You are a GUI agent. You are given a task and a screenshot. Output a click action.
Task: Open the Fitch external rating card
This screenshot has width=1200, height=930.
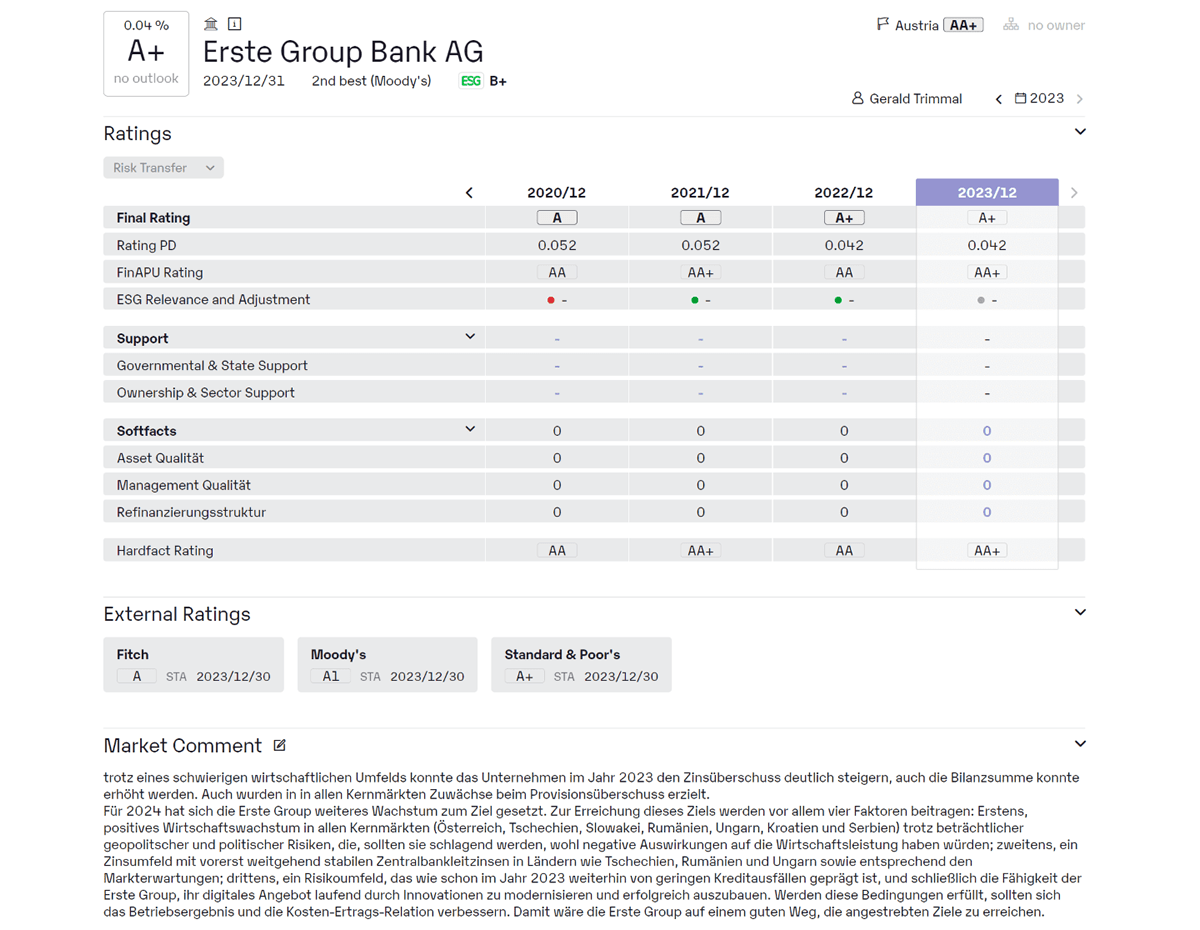point(193,665)
